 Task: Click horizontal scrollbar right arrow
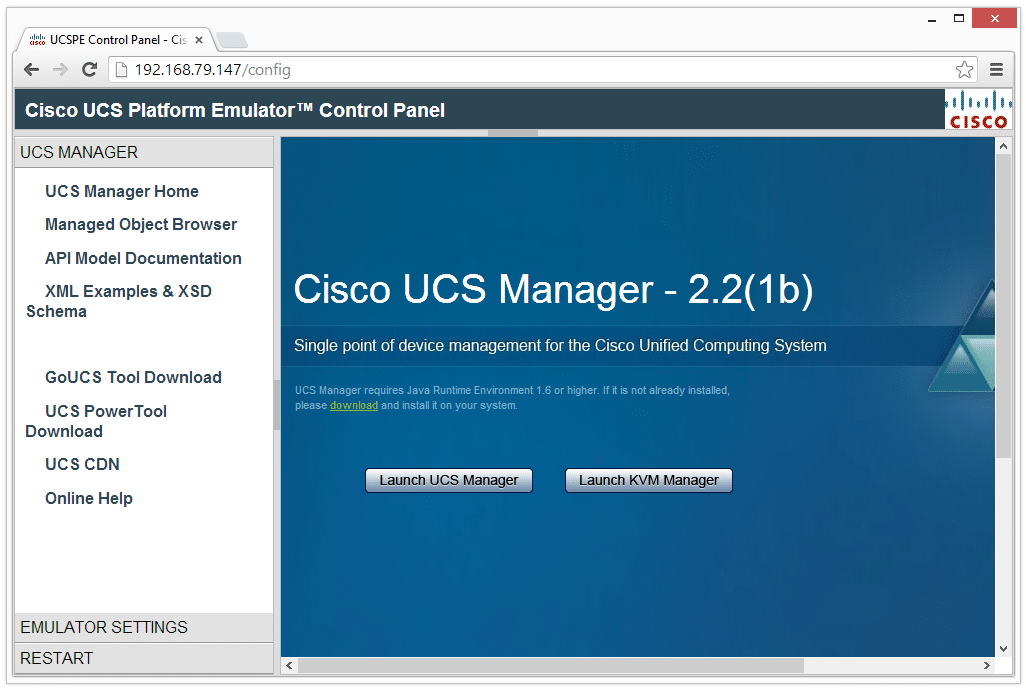point(987,665)
